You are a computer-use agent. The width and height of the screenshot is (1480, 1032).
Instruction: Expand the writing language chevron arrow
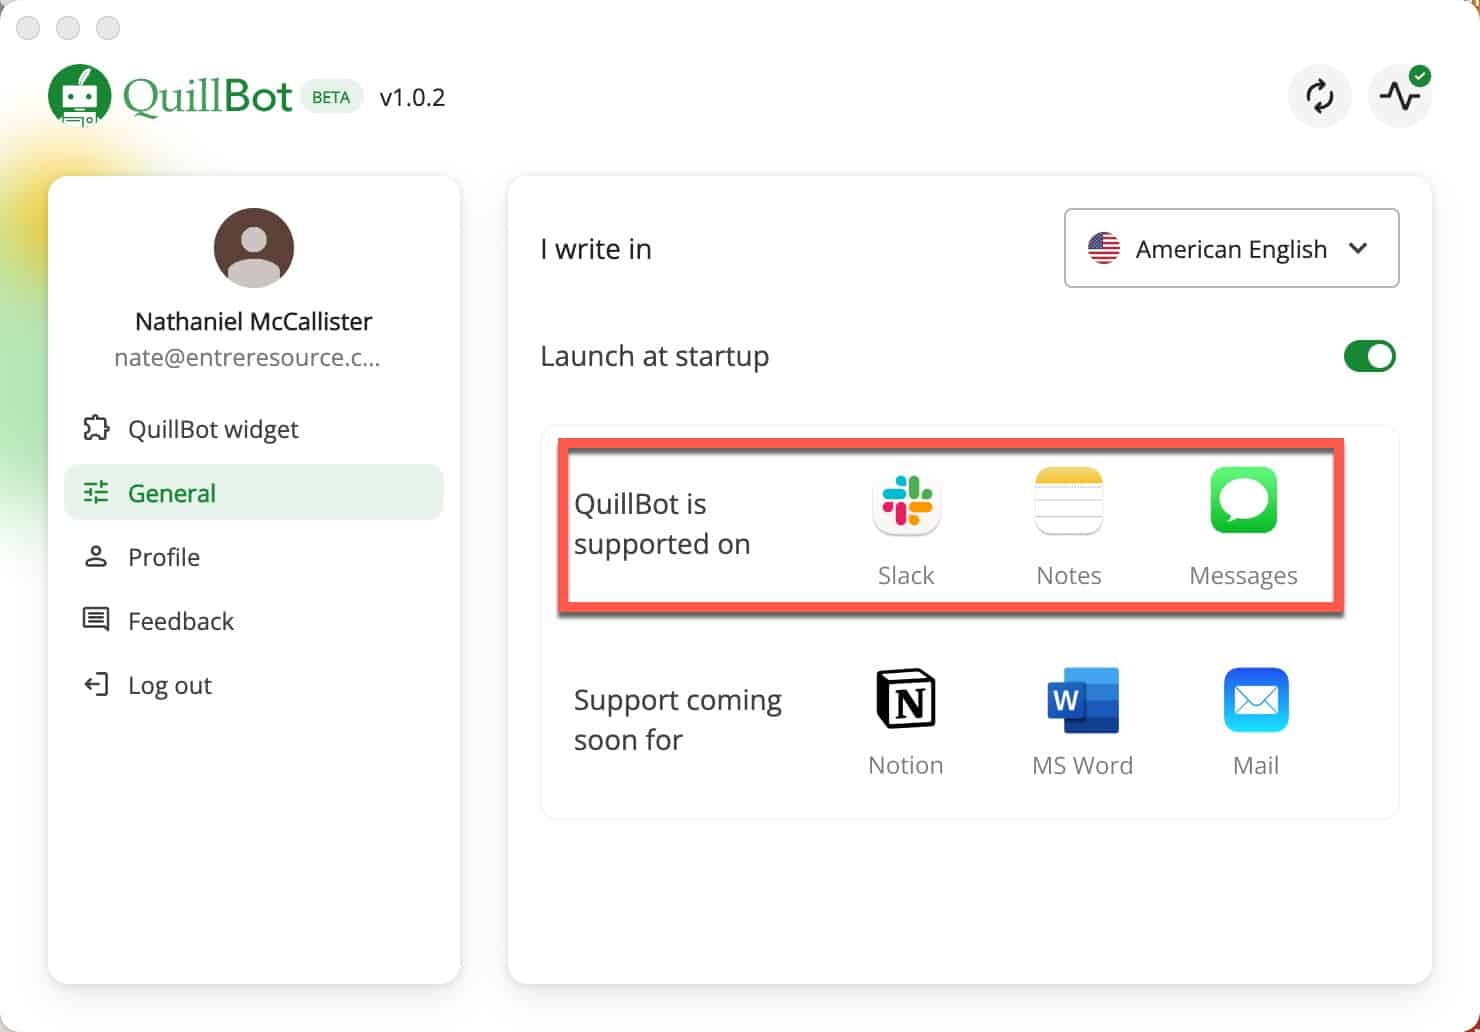point(1360,249)
